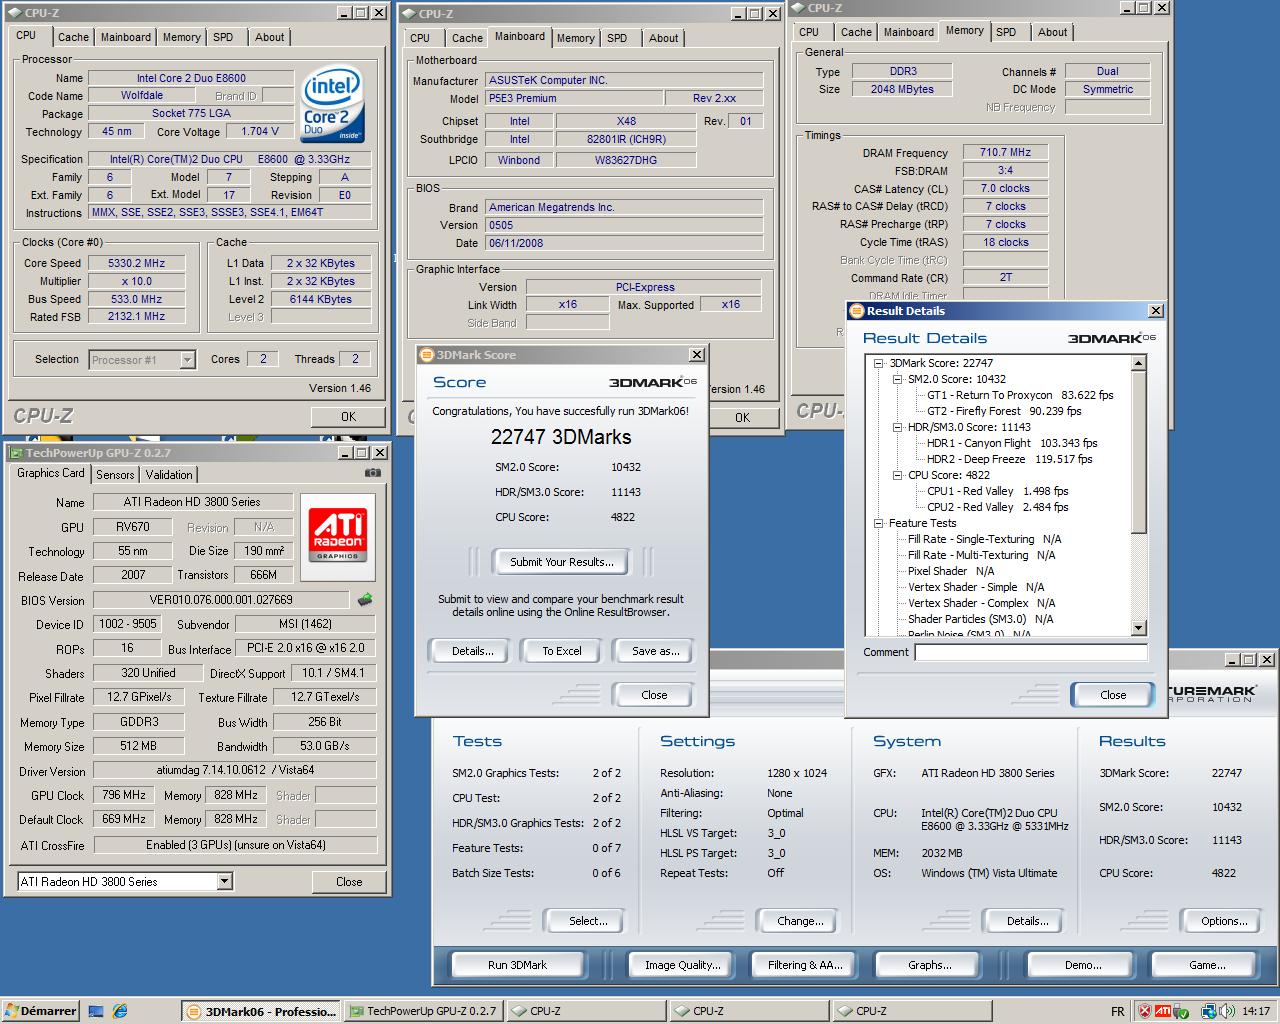The image size is (1280, 1024).
Task: Click Close button in GPU-Z window
Action: pos(349,882)
